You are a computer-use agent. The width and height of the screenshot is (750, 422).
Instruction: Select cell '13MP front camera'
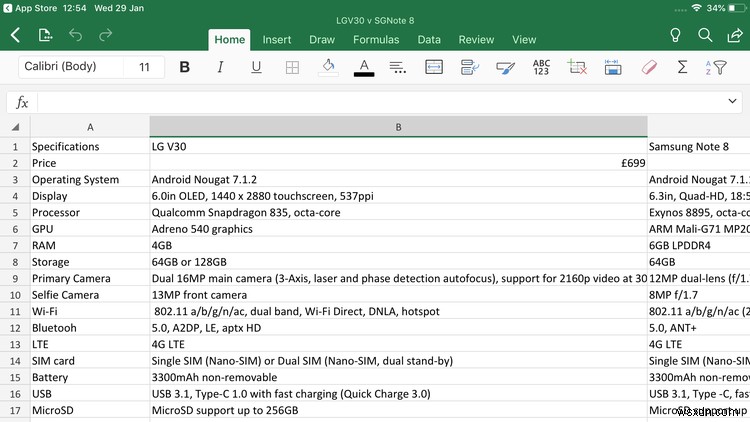[398, 295]
